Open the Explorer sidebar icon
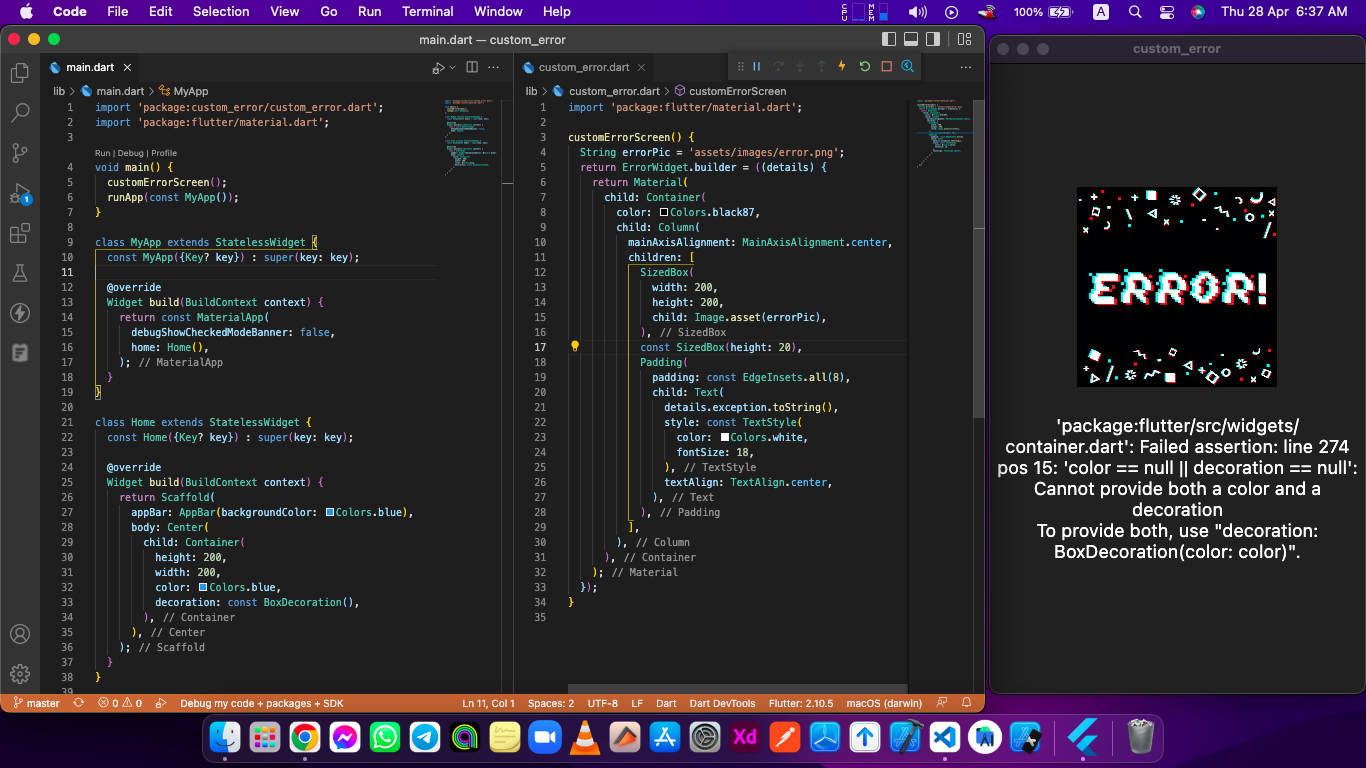Screen dimensions: 1366x768 tap(19, 74)
